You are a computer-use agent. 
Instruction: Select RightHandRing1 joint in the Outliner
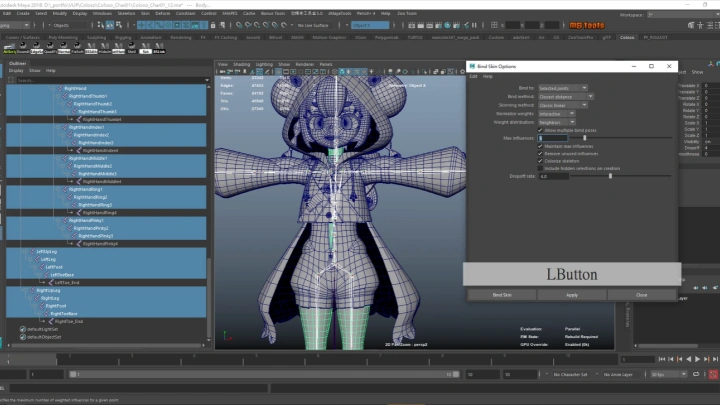85,189
